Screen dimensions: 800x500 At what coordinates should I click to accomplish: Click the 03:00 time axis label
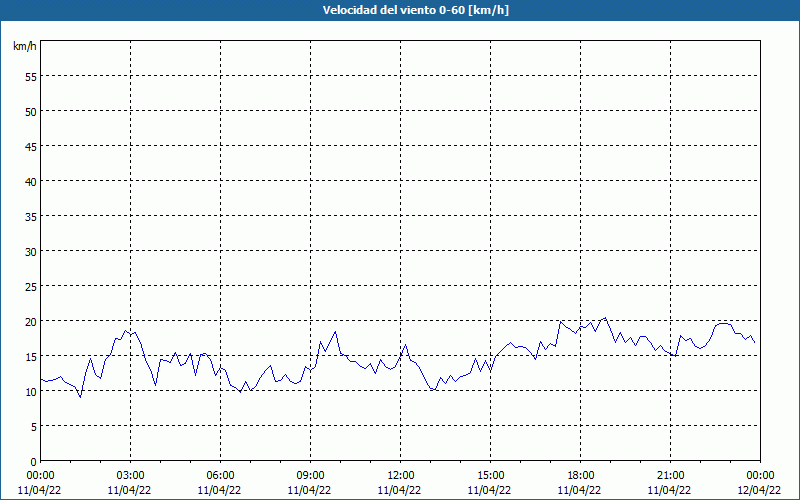[x=131, y=476]
